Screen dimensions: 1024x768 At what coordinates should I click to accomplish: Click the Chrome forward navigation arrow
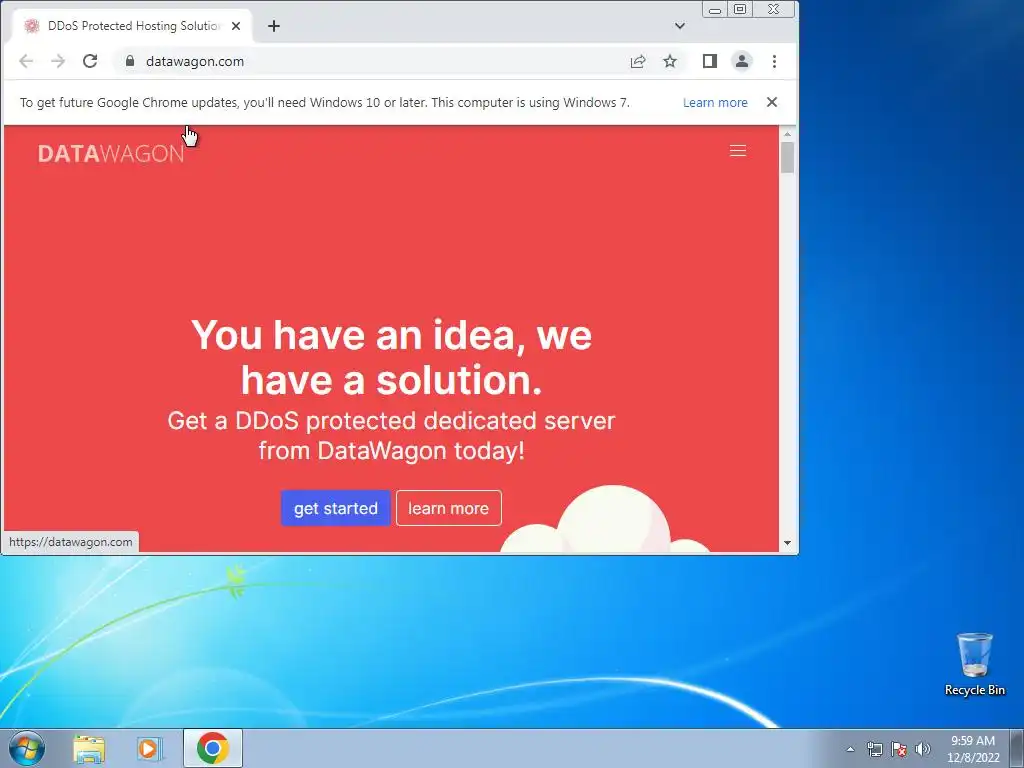(x=58, y=61)
